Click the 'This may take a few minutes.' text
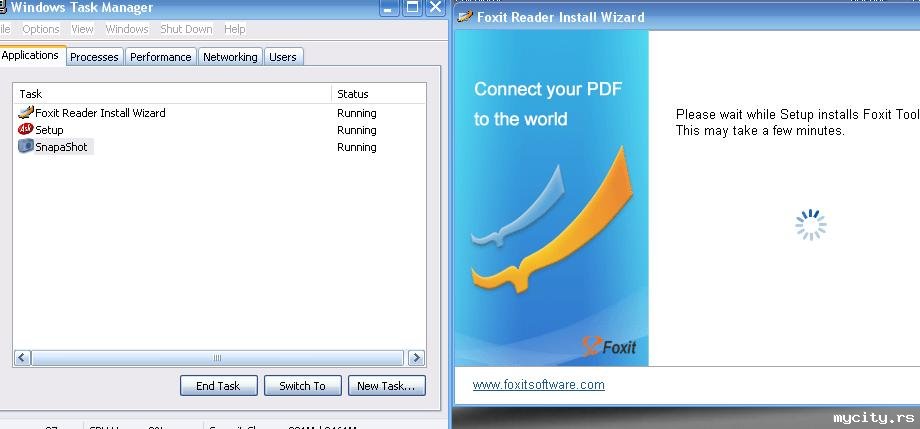 point(760,130)
